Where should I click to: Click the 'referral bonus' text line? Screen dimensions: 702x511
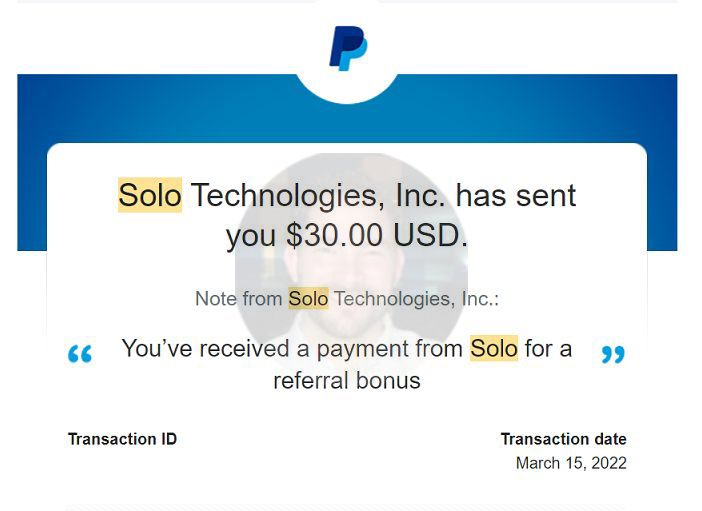(347, 381)
